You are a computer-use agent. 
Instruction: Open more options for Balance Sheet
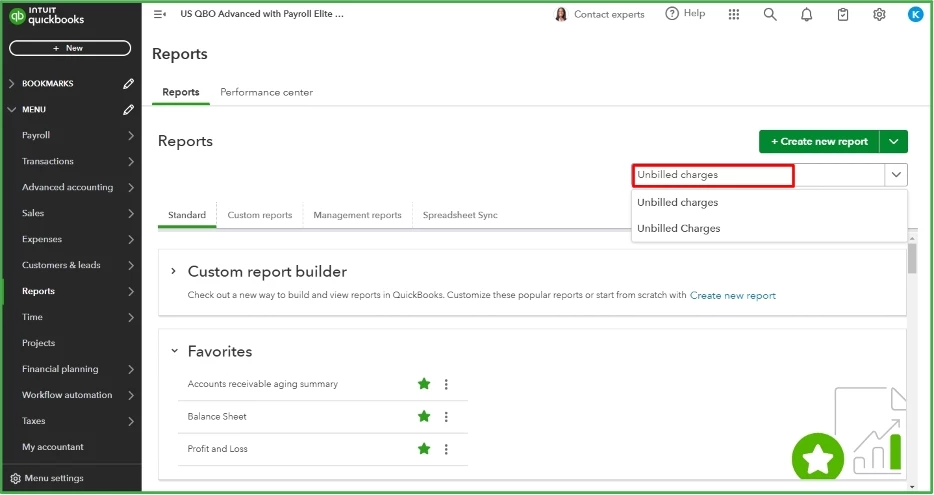click(x=446, y=416)
